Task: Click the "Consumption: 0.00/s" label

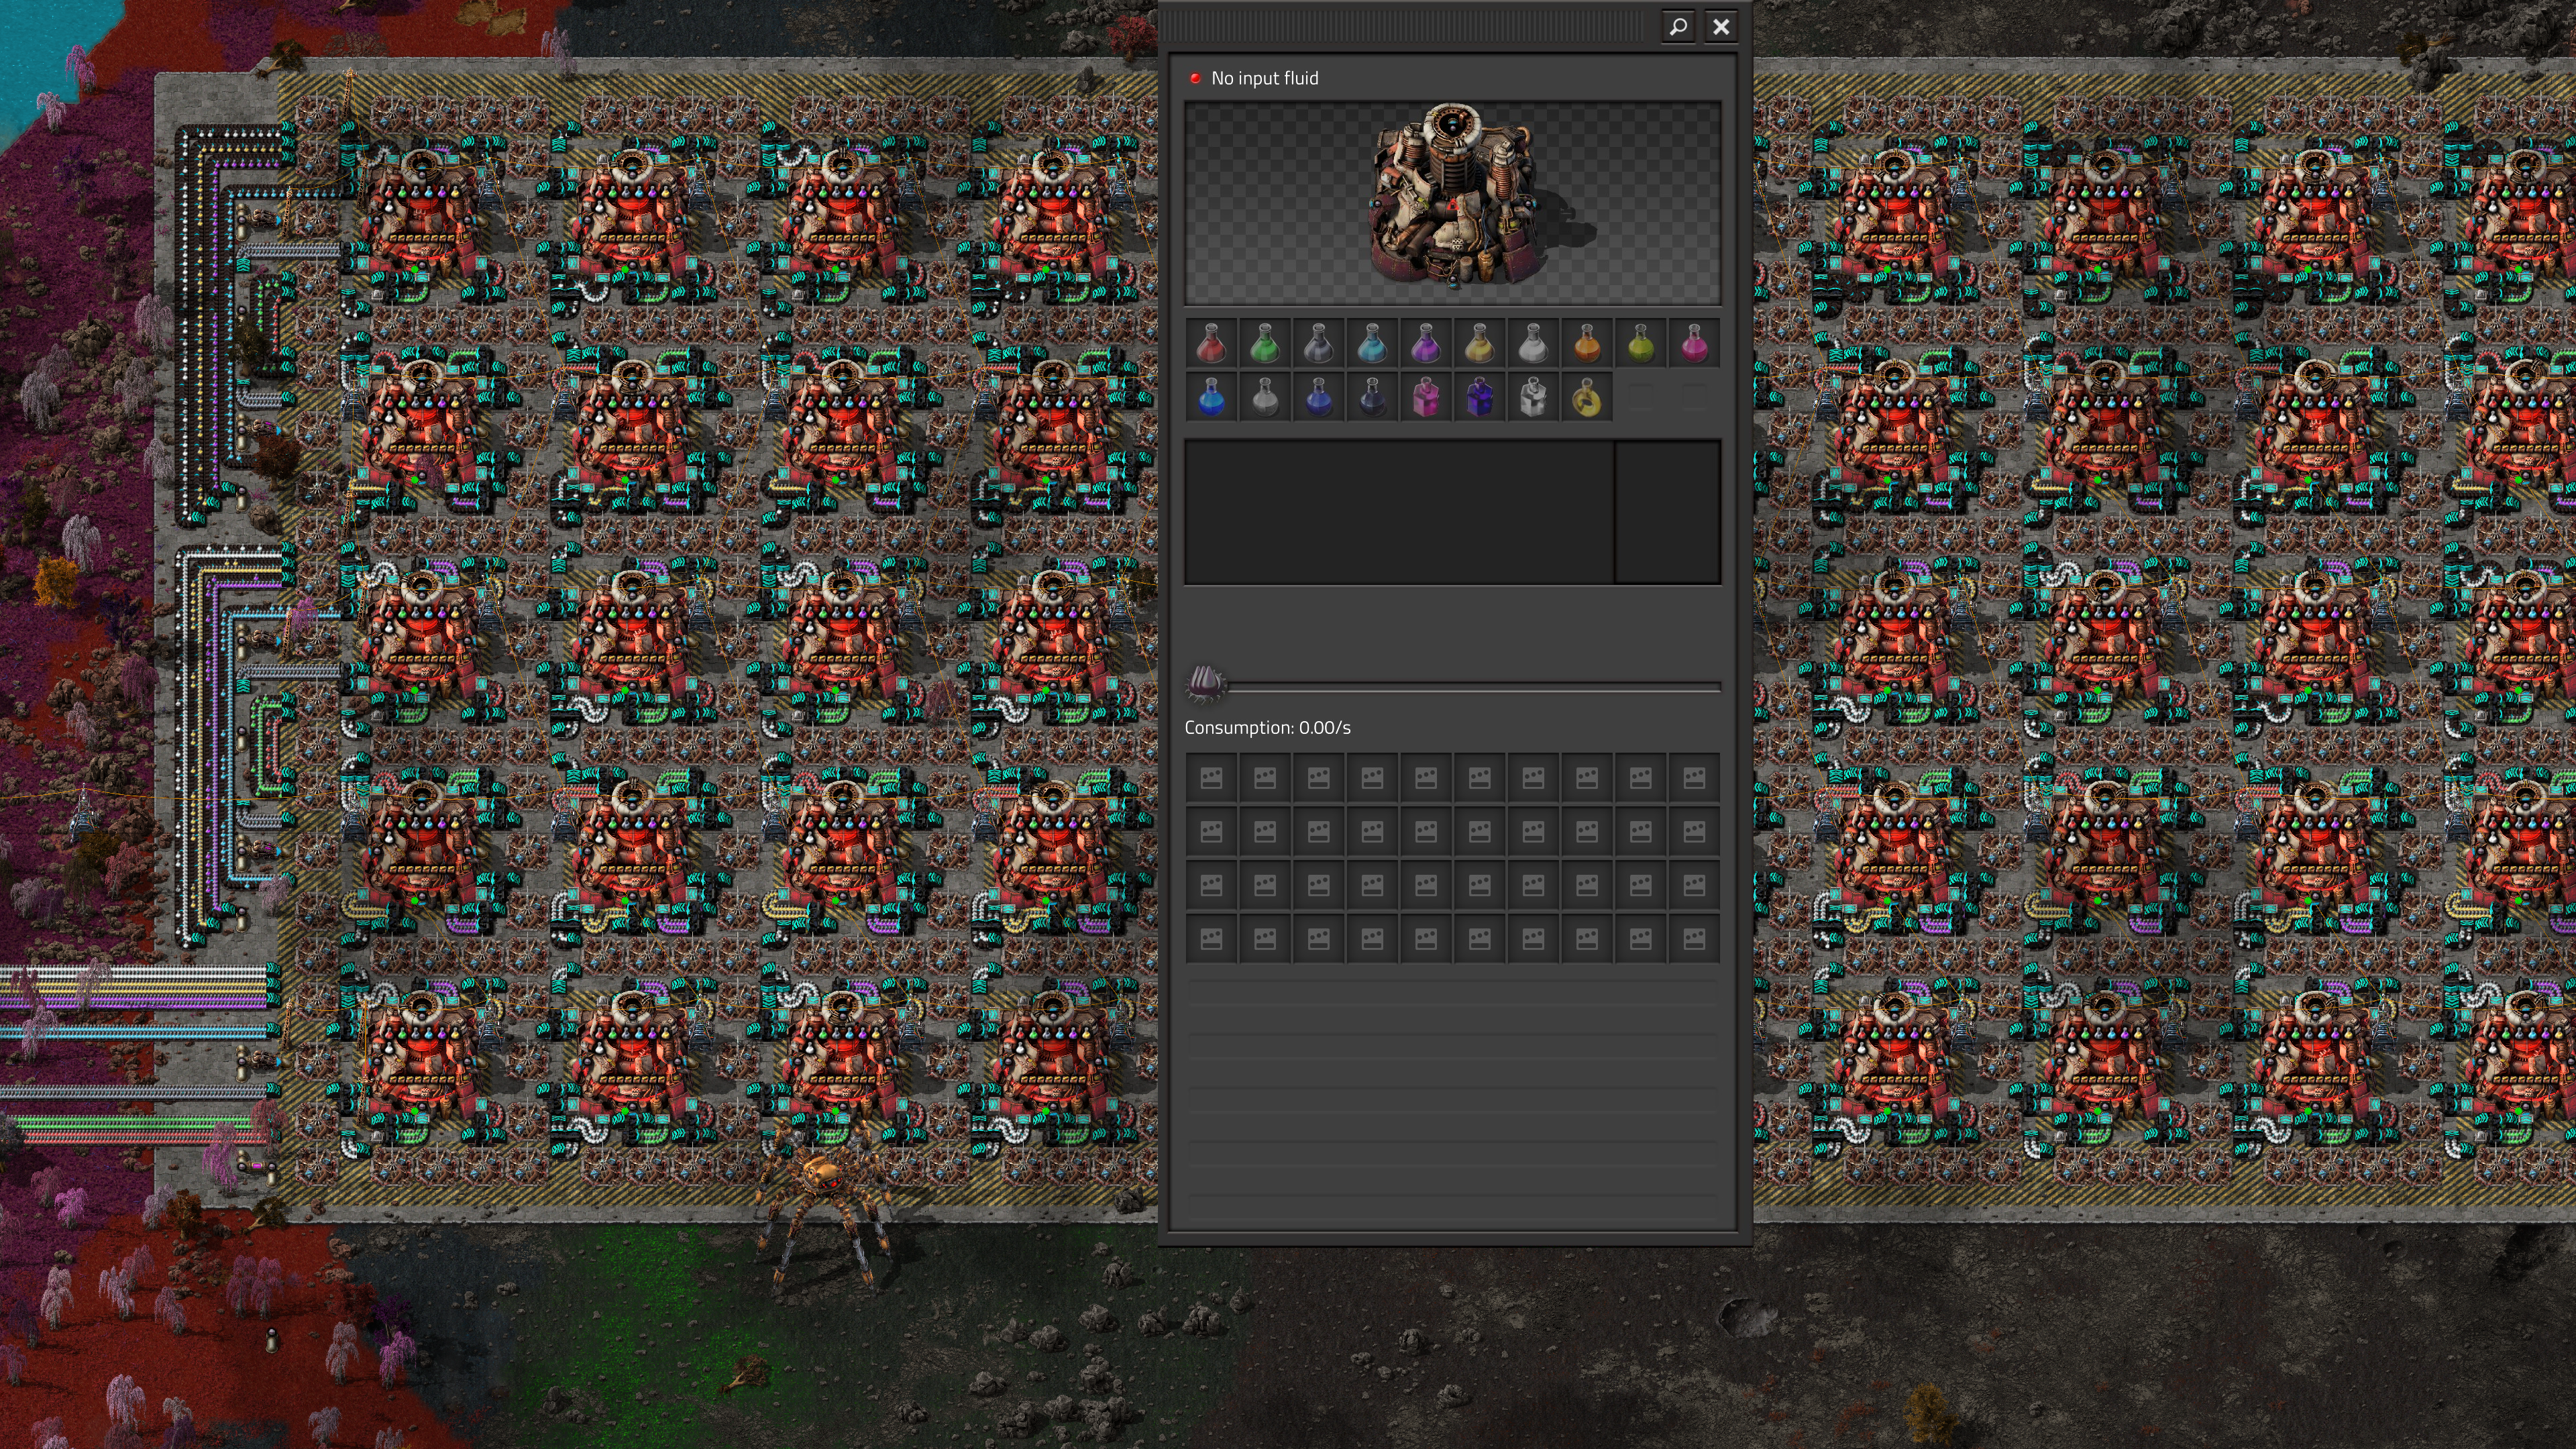Action: (x=1267, y=728)
